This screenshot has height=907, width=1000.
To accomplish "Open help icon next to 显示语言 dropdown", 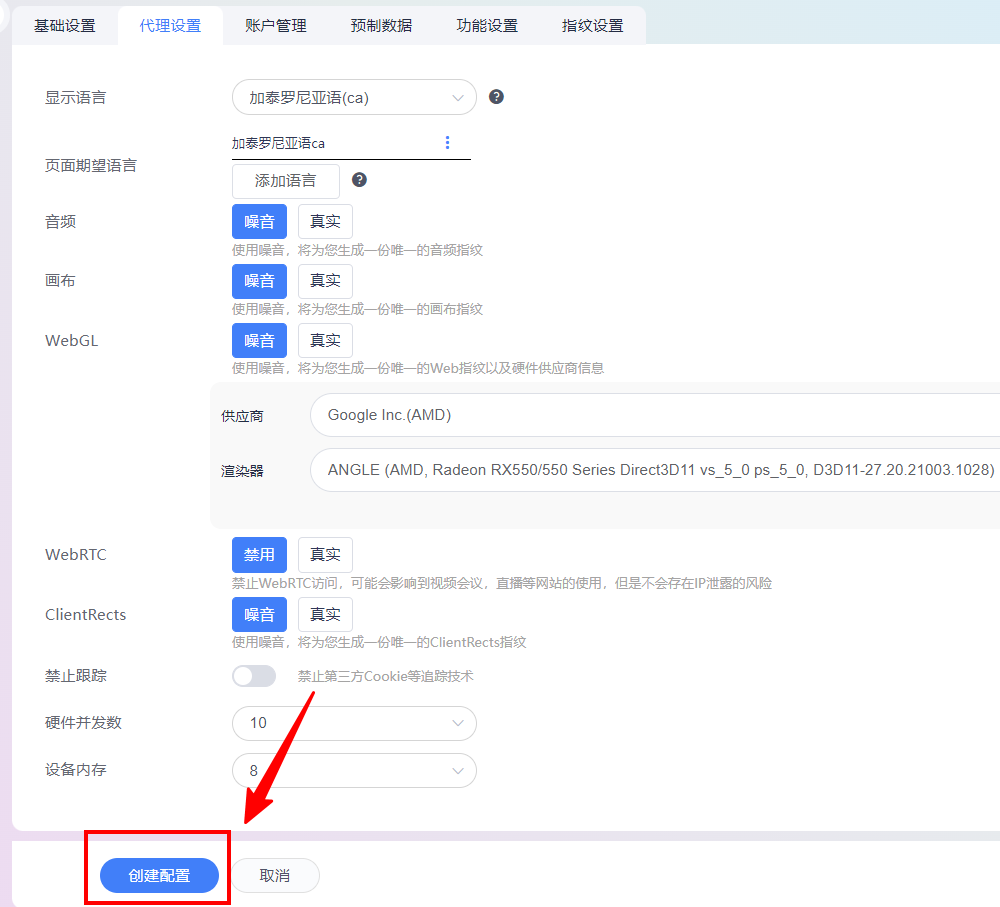I will 496,97.
